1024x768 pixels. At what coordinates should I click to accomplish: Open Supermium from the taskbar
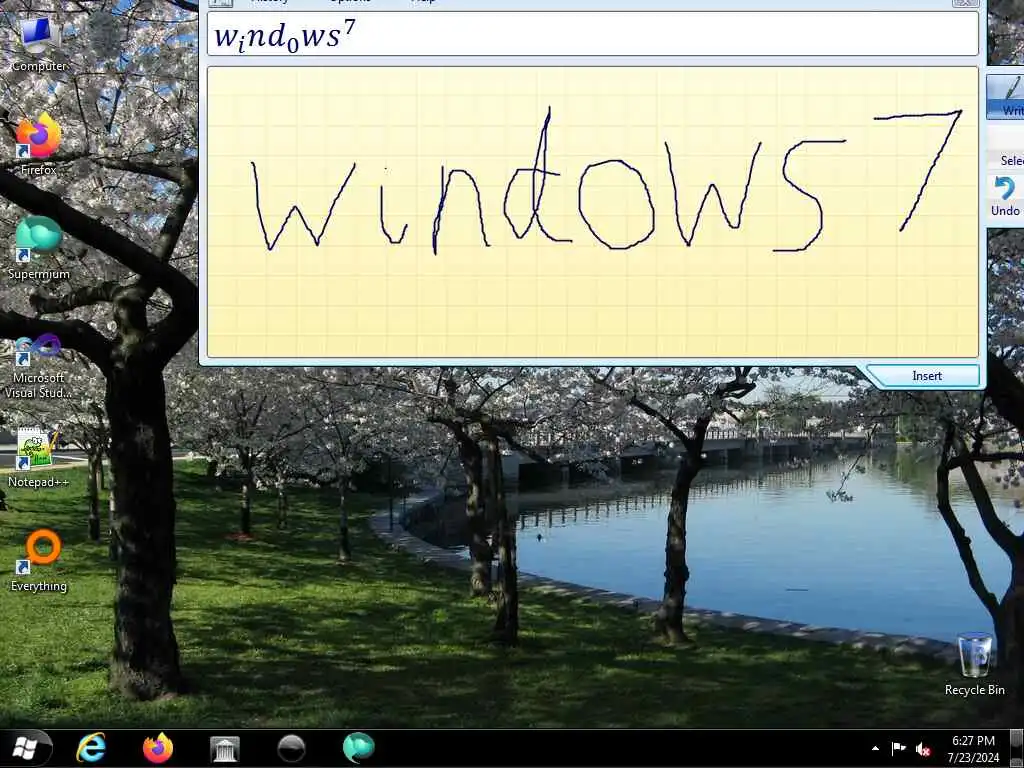coord(359,748)
